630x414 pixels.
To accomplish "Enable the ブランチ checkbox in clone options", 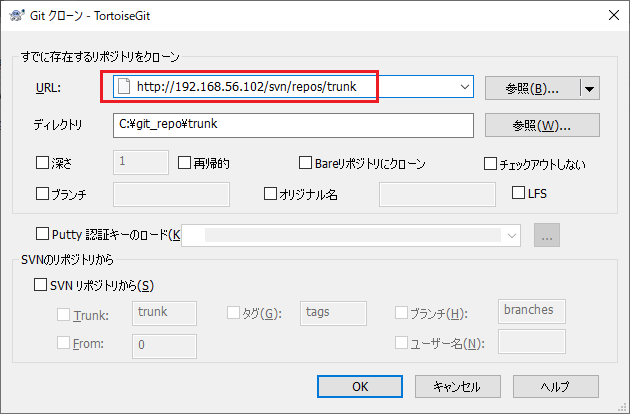I will (x=42, y=193).
